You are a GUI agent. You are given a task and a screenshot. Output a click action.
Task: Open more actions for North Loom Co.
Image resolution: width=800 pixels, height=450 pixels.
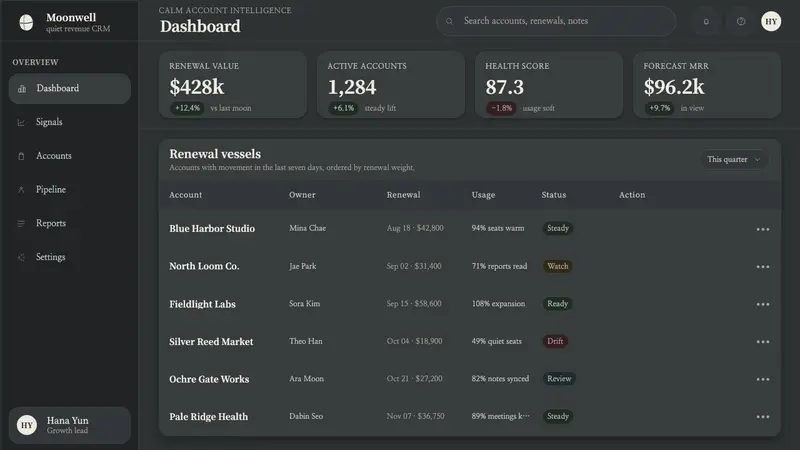tap(763, 266)
